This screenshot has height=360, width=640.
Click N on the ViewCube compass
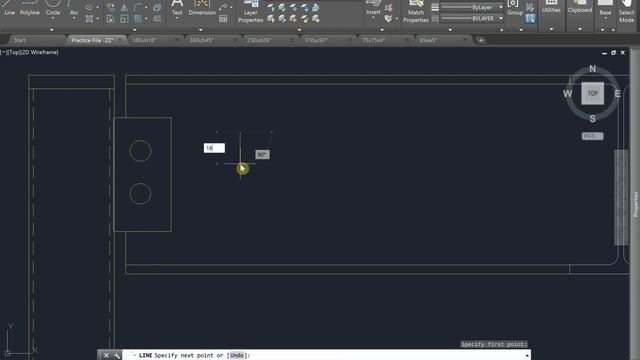point(592,69)
